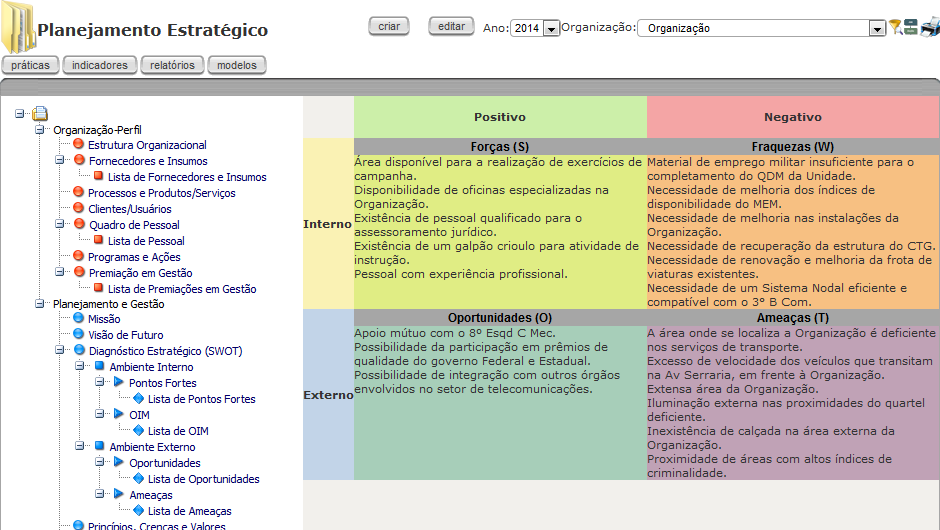Click red circle icon beside Clientes/Usuários
Screen dimensions: 940x530
point(79,208)
